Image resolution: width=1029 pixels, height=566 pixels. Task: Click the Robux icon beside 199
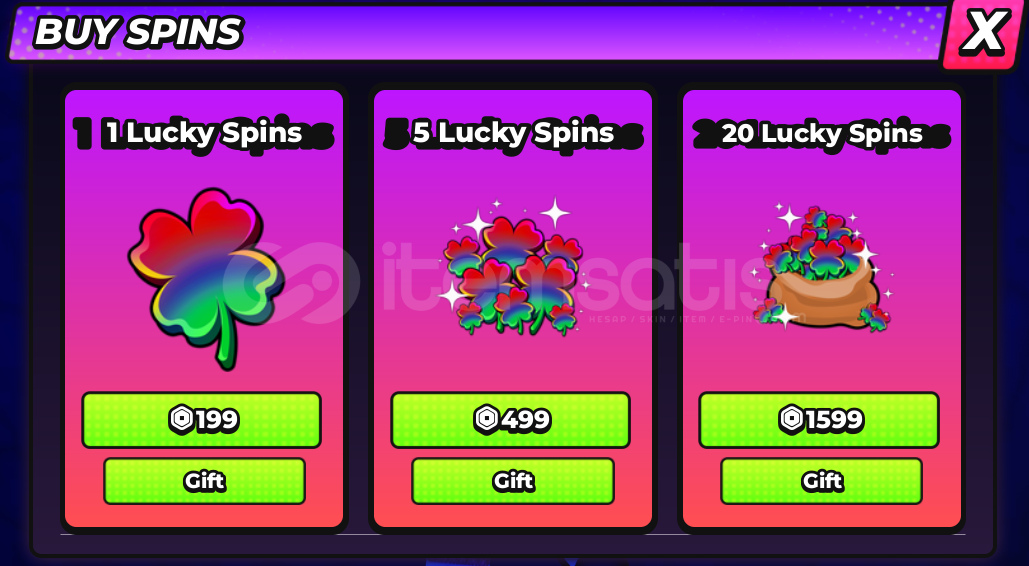(x=181, y=419)
